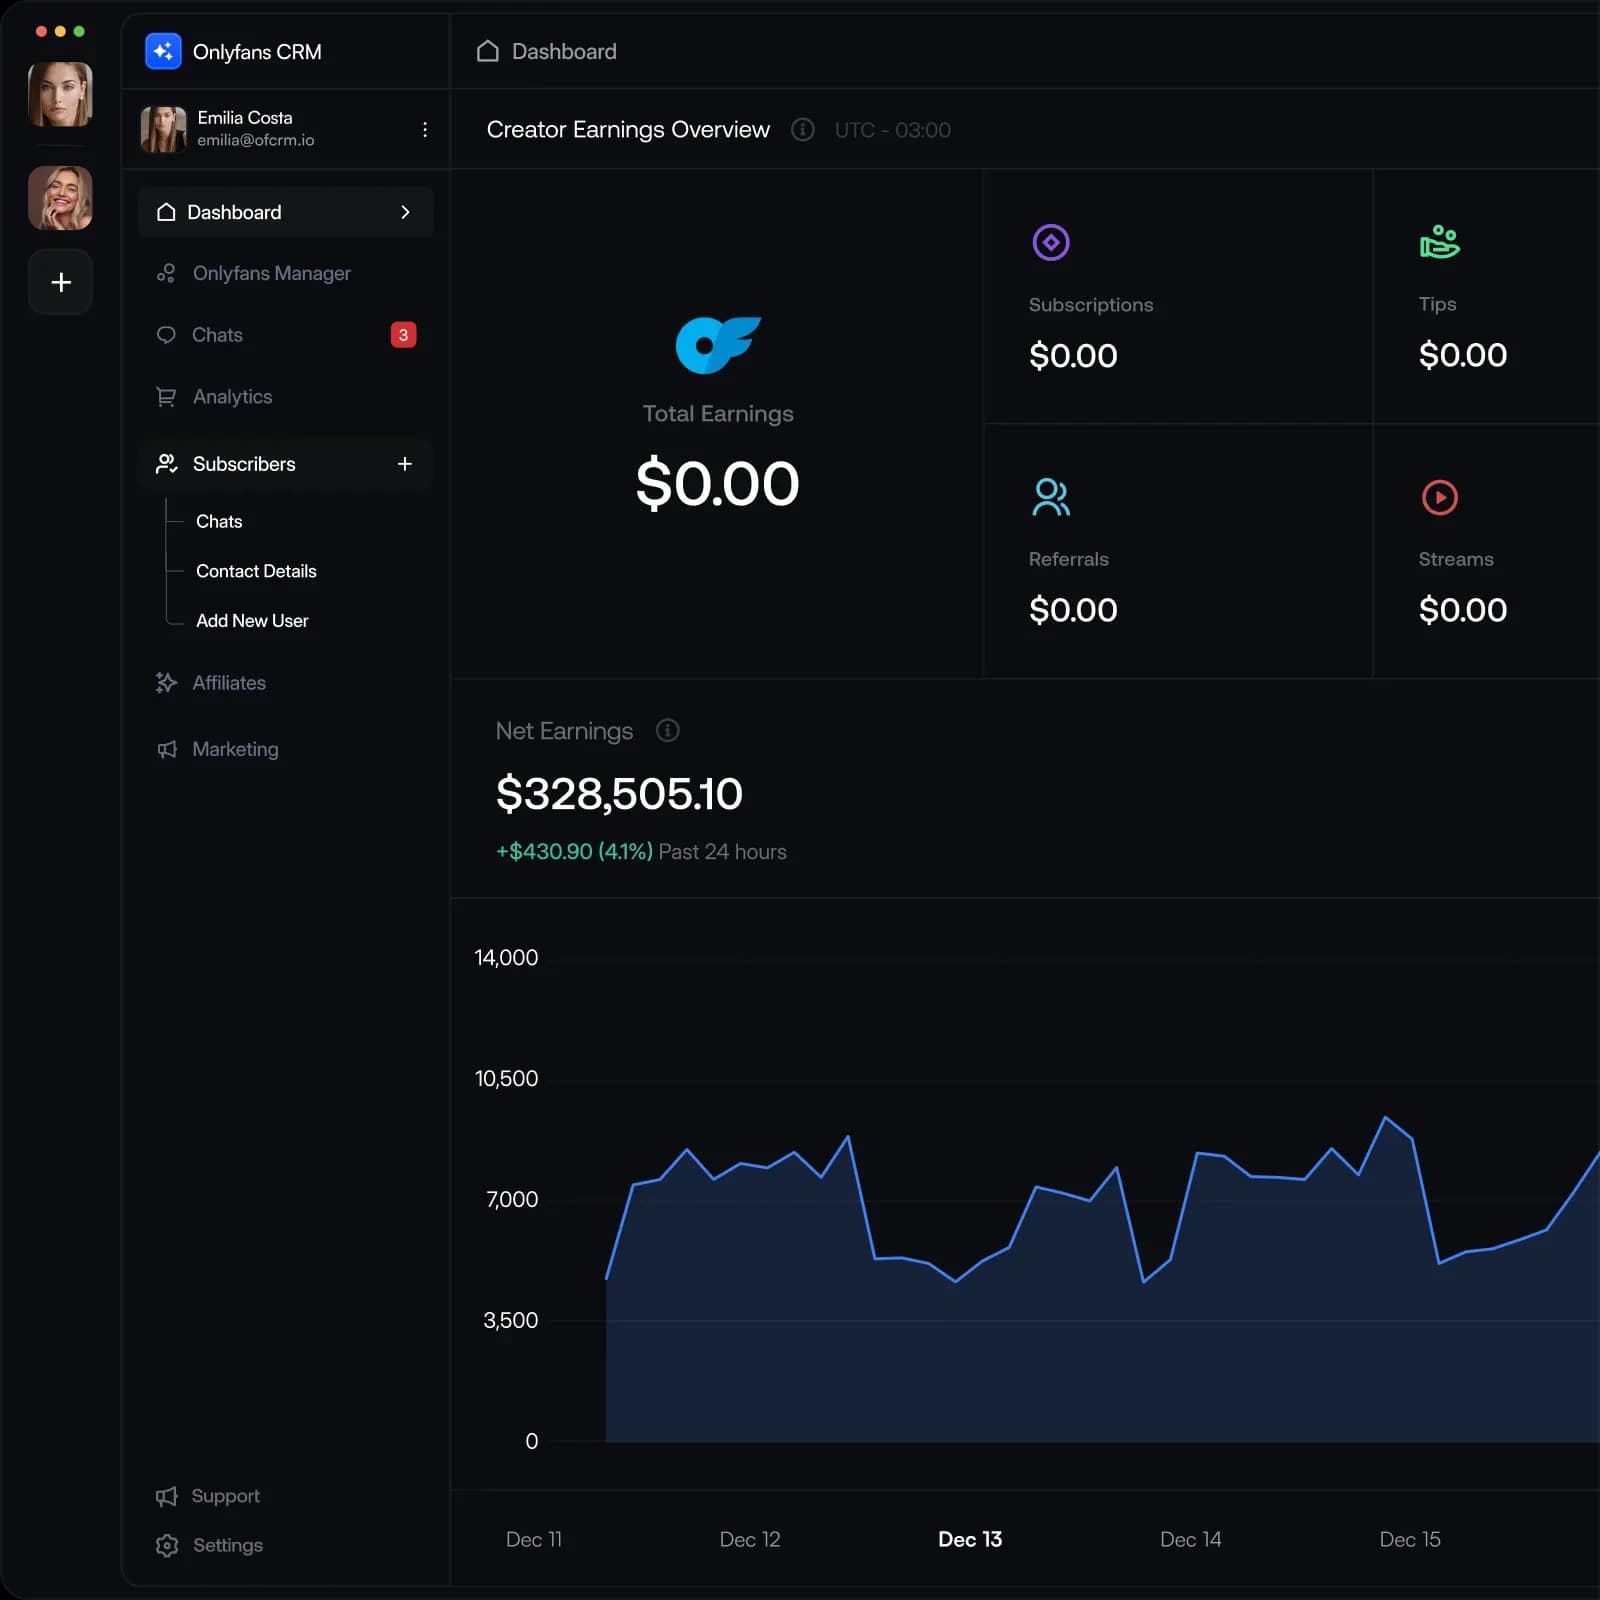Switch to the second creator avatar
This screenshot has height=1600, width=1600.
click(60, 198)
